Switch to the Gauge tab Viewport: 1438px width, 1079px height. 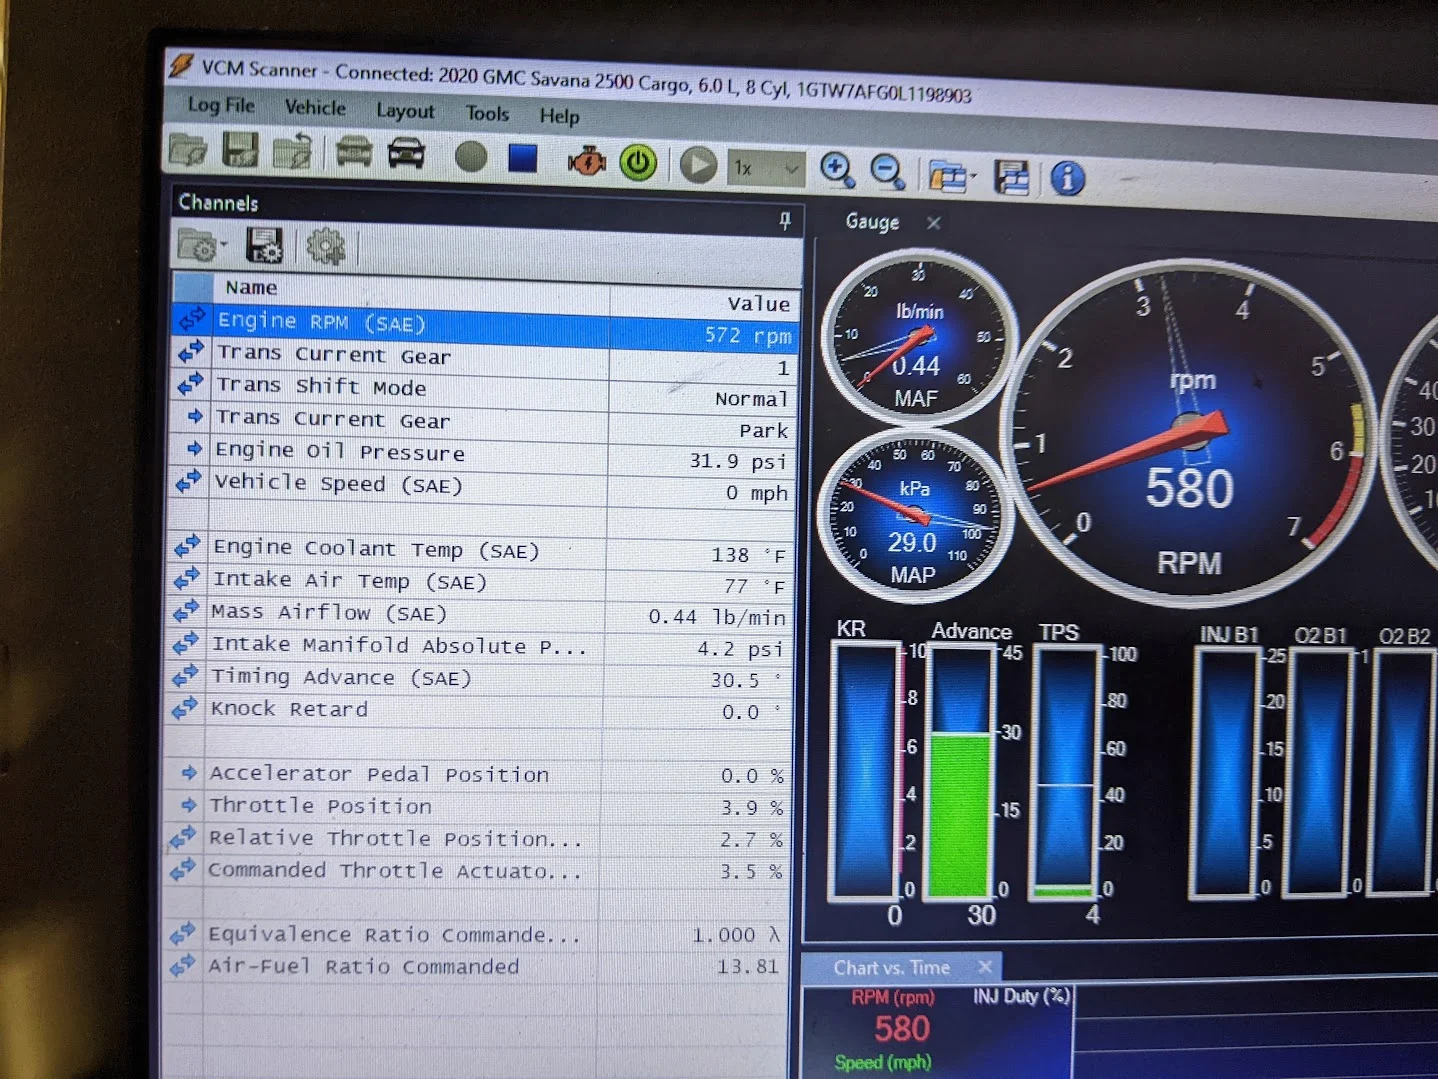coord(872,222)
